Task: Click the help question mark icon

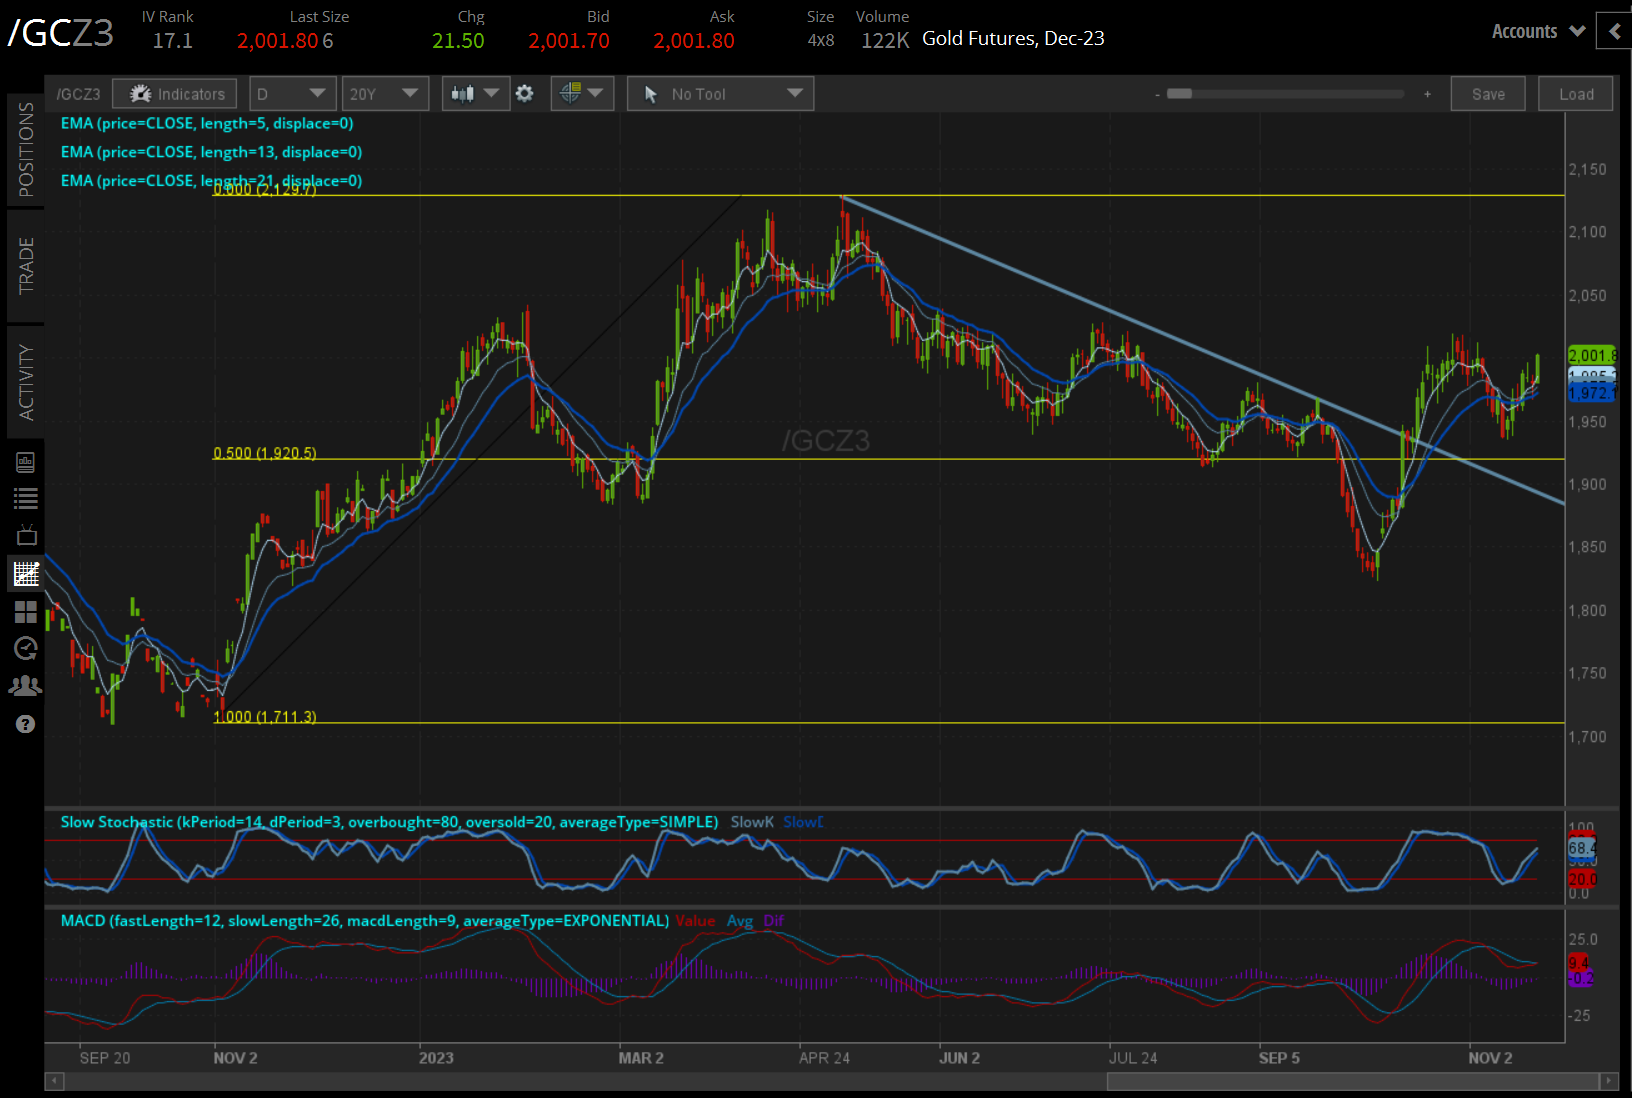Action: tap(26, 724)
